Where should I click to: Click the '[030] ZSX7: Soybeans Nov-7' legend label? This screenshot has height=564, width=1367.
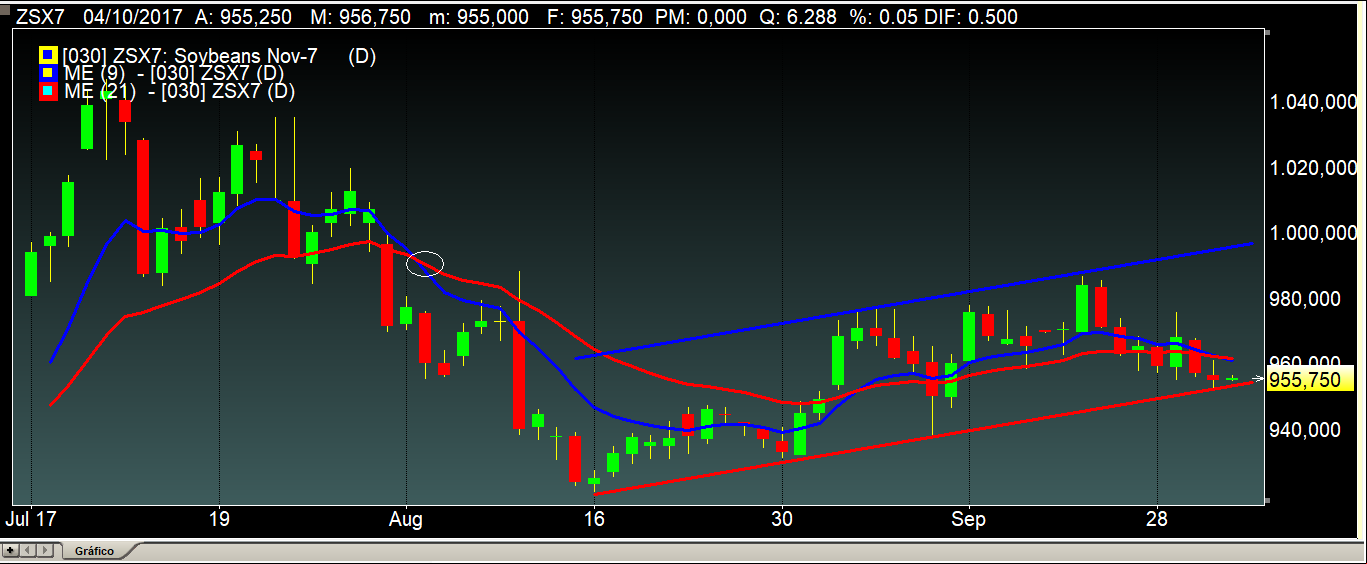point(190,57)
